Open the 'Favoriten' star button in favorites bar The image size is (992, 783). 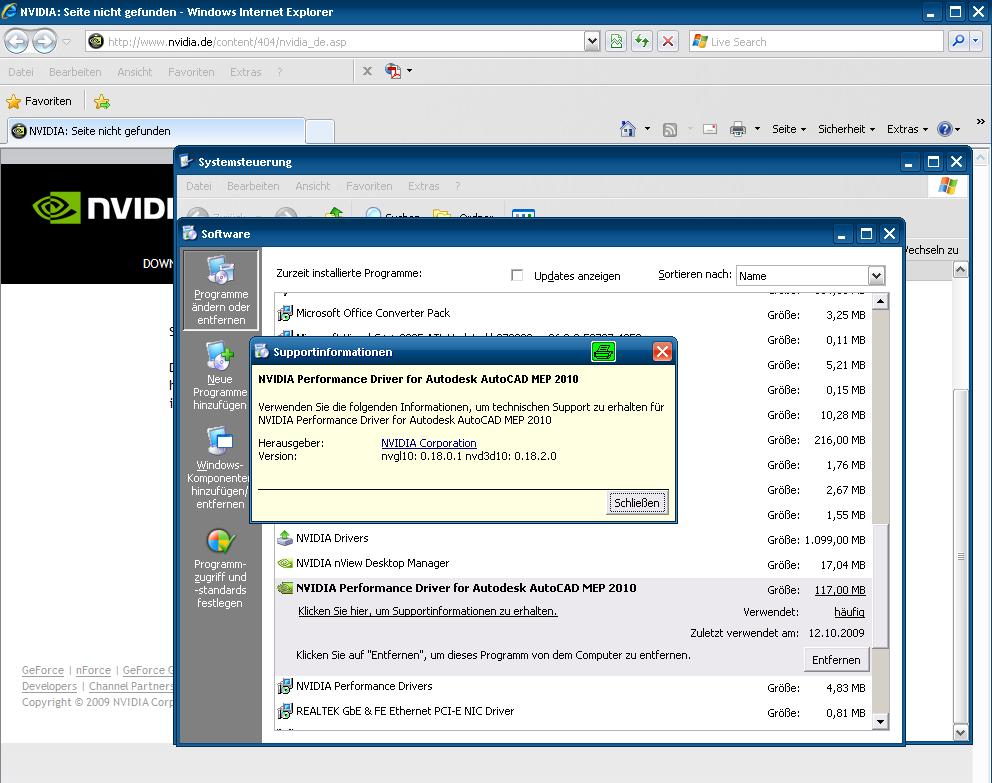(39, 101)
